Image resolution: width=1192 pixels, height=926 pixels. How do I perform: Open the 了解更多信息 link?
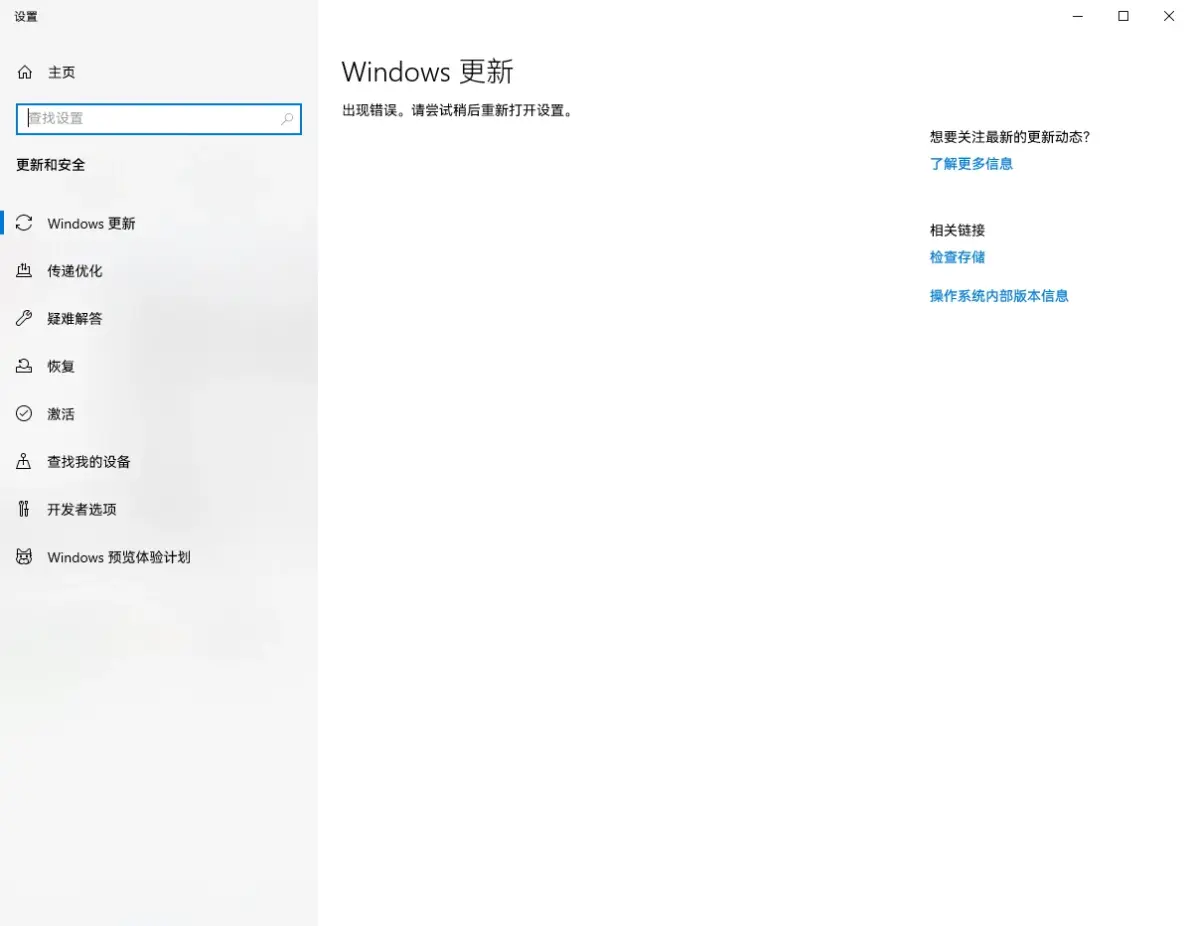pos(971,164)
